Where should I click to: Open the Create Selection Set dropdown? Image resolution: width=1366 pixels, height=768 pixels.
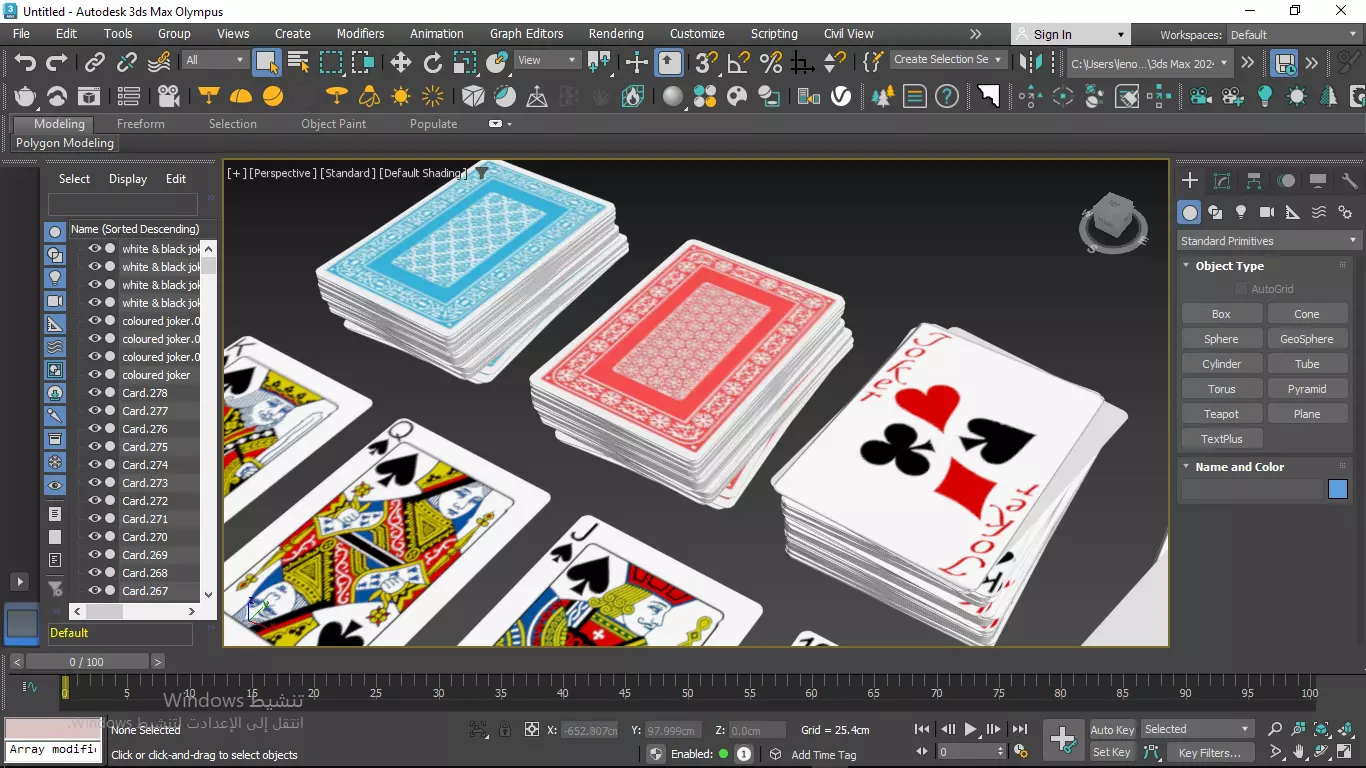coord(948,60)
